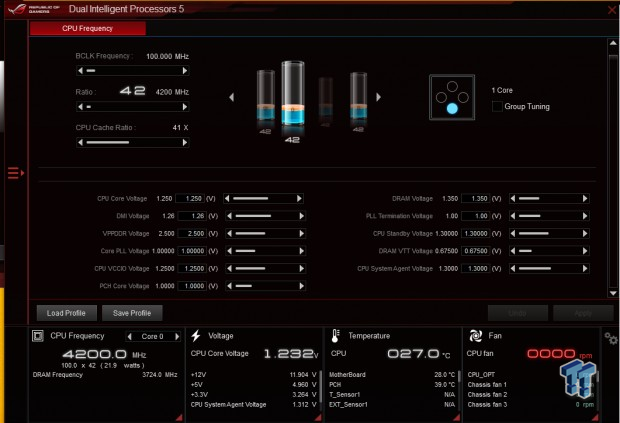Decrease CPU Standby Voltage with left arrow
The image size is (620, 423).
click(x=513, y=233)
